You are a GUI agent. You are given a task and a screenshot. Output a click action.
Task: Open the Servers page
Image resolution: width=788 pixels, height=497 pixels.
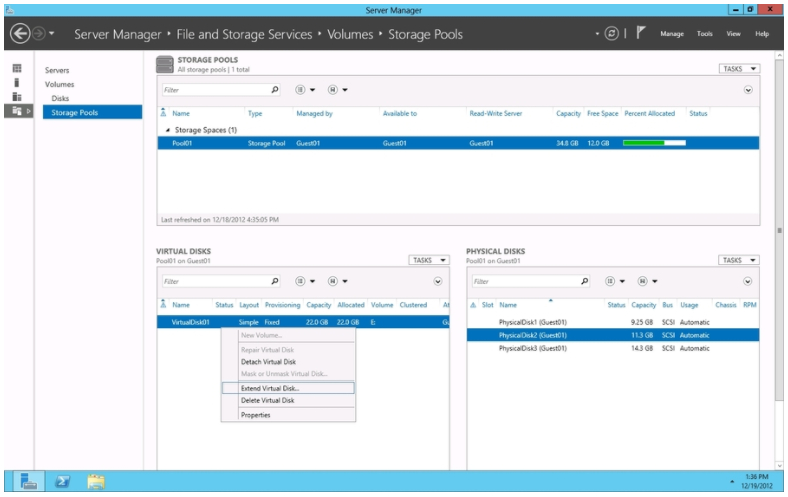[x=57, y=70]
